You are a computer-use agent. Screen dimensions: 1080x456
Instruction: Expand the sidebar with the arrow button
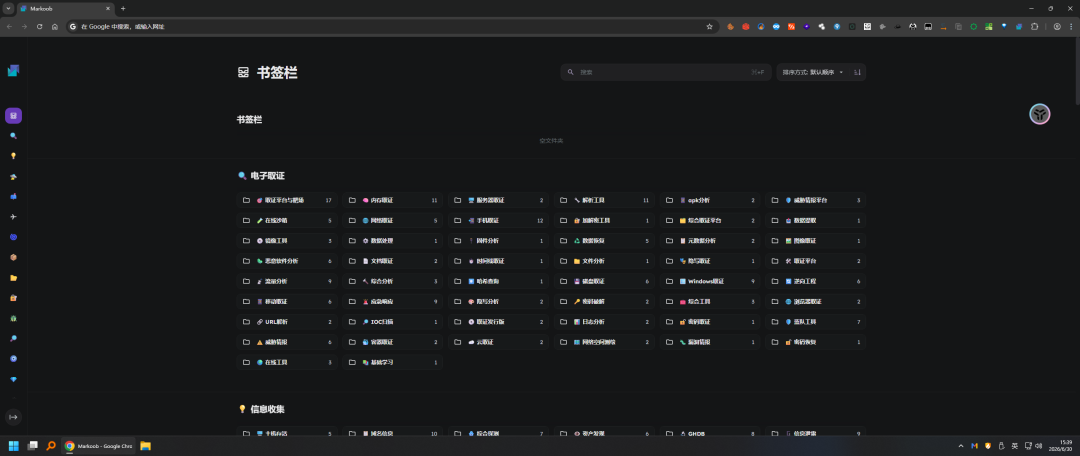click(x=13, y=417)
